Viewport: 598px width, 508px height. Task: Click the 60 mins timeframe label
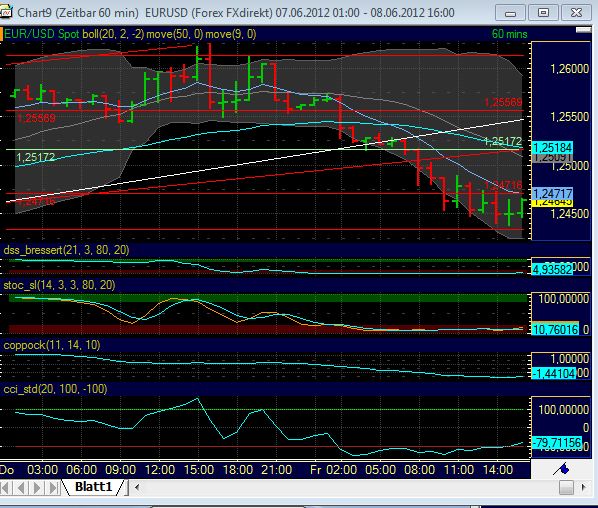tap(510, 34)
